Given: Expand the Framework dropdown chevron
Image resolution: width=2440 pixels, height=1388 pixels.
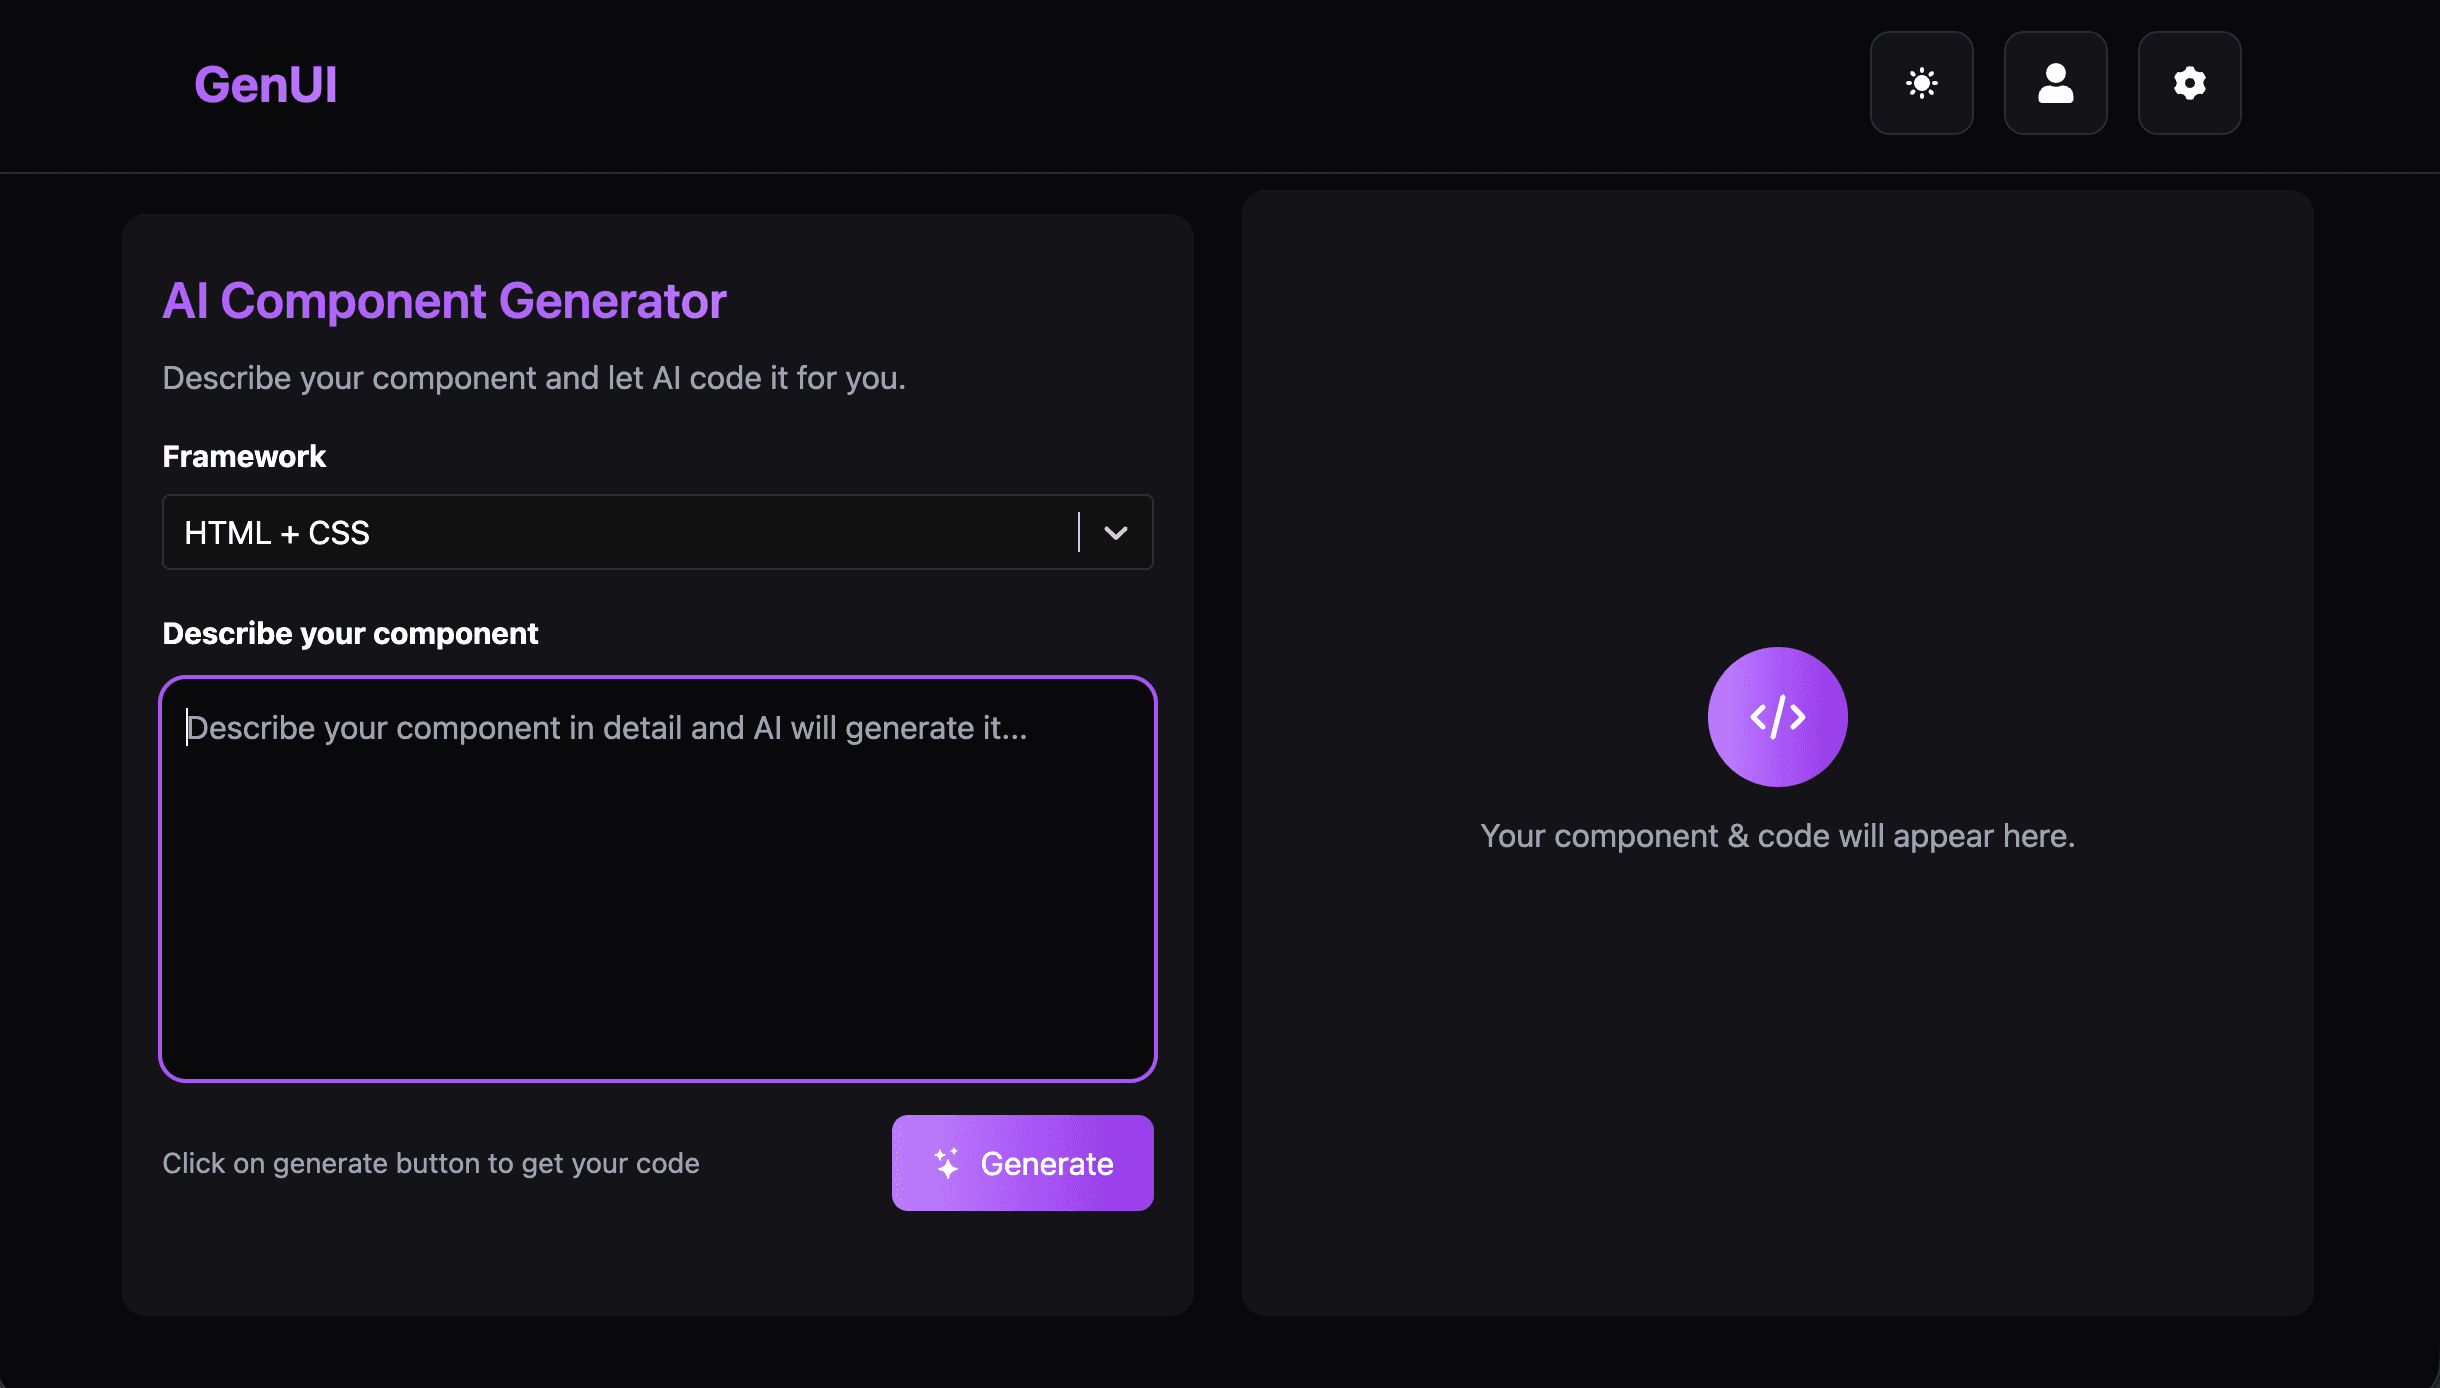Looking at the screenshot, I should [x=1116, y=532].
